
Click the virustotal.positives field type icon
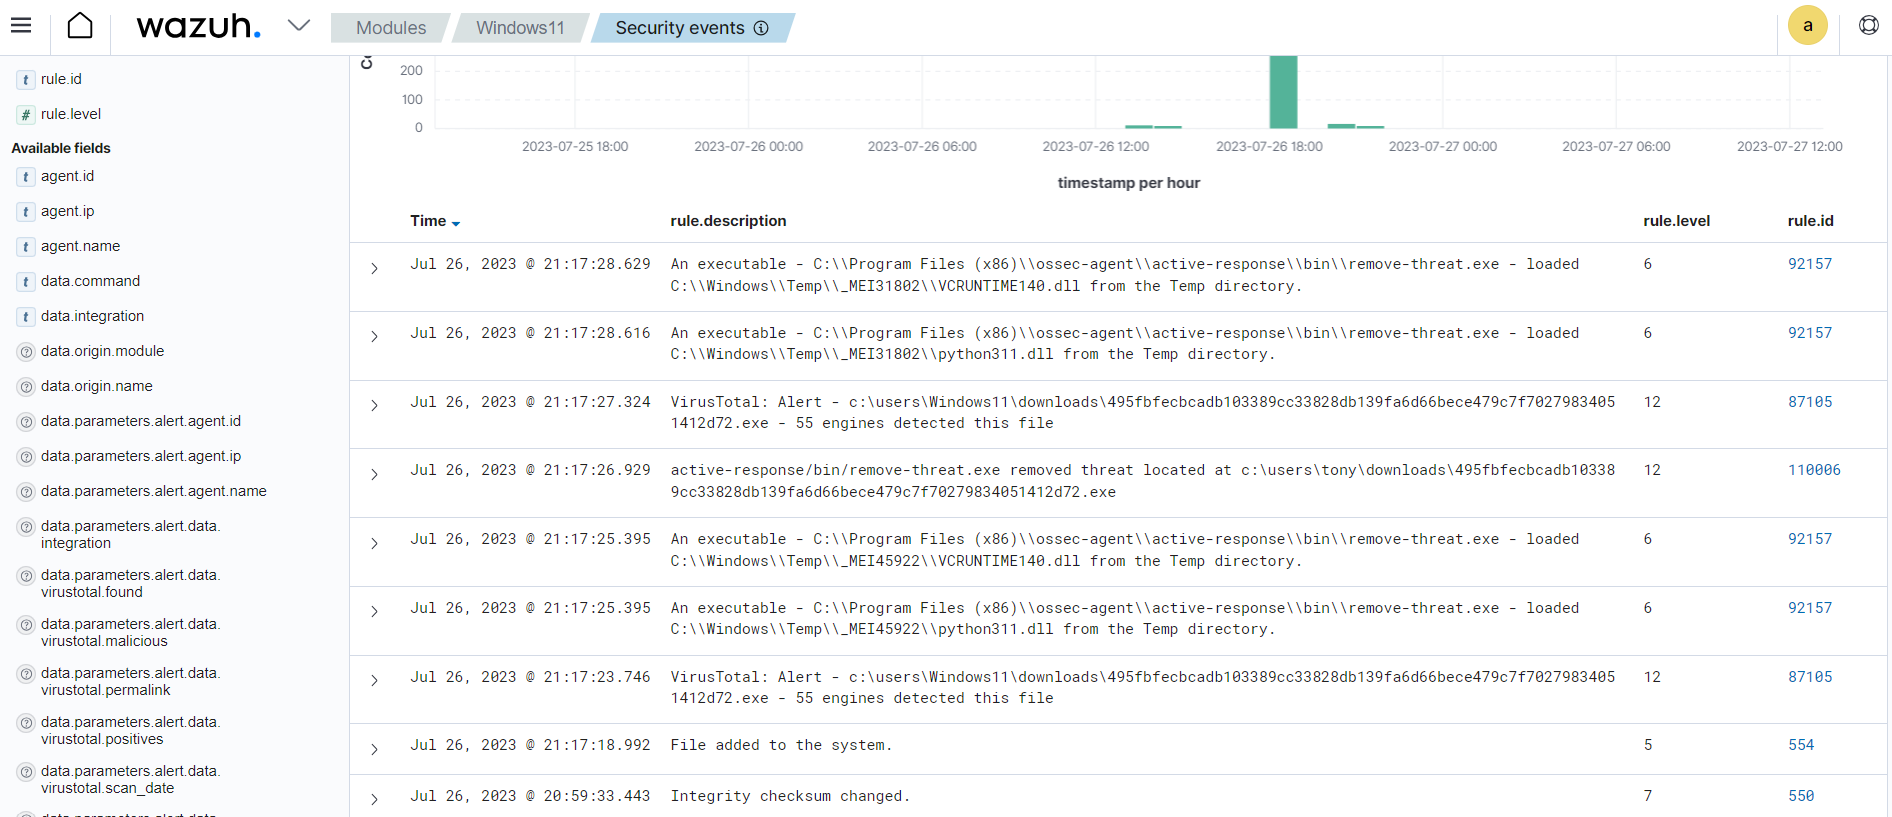pos(26,723)
